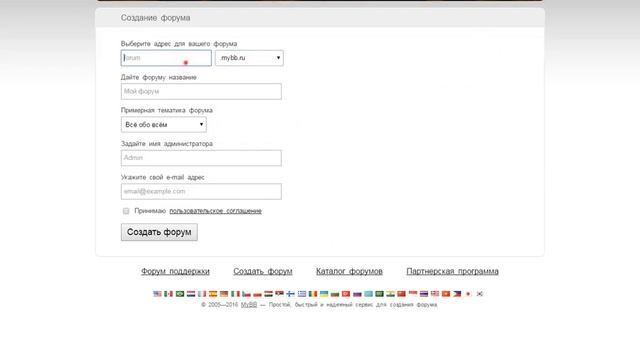This screenshot has width=640, height=360.
Task: Select the Philippines flag language
Action: pos(458,294)
